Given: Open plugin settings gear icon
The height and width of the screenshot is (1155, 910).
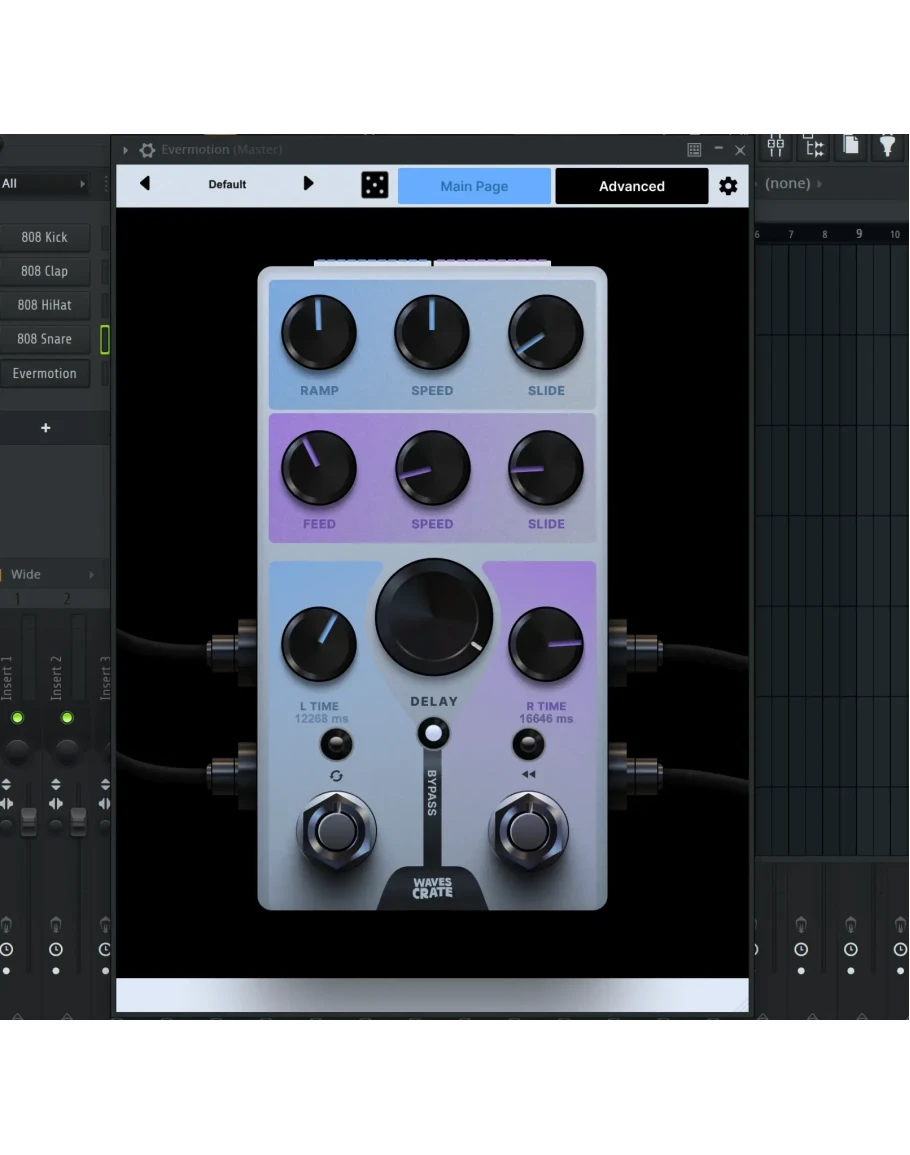Looking at the screenshot, I should point(728,186).
